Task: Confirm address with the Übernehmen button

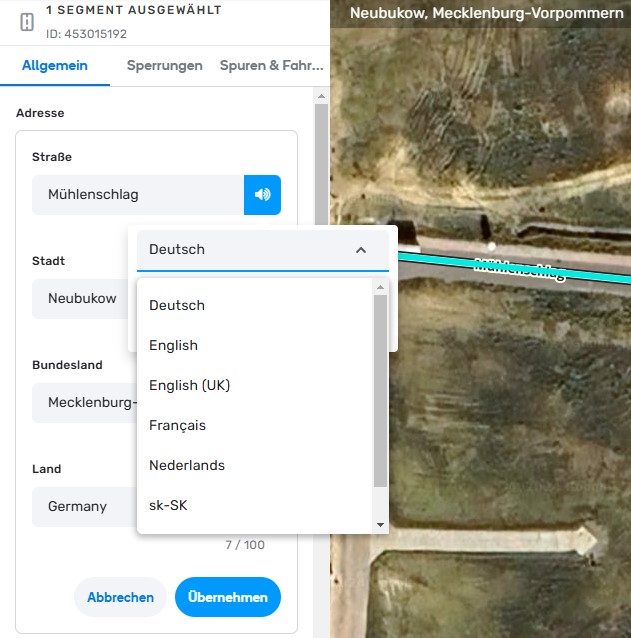Action: click(x=227, y=597)
